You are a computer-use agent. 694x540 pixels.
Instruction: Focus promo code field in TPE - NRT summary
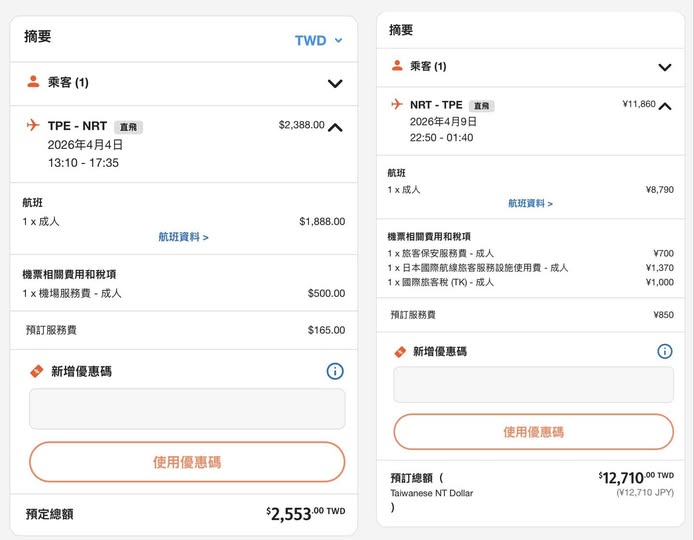click(x=187, y=409)
